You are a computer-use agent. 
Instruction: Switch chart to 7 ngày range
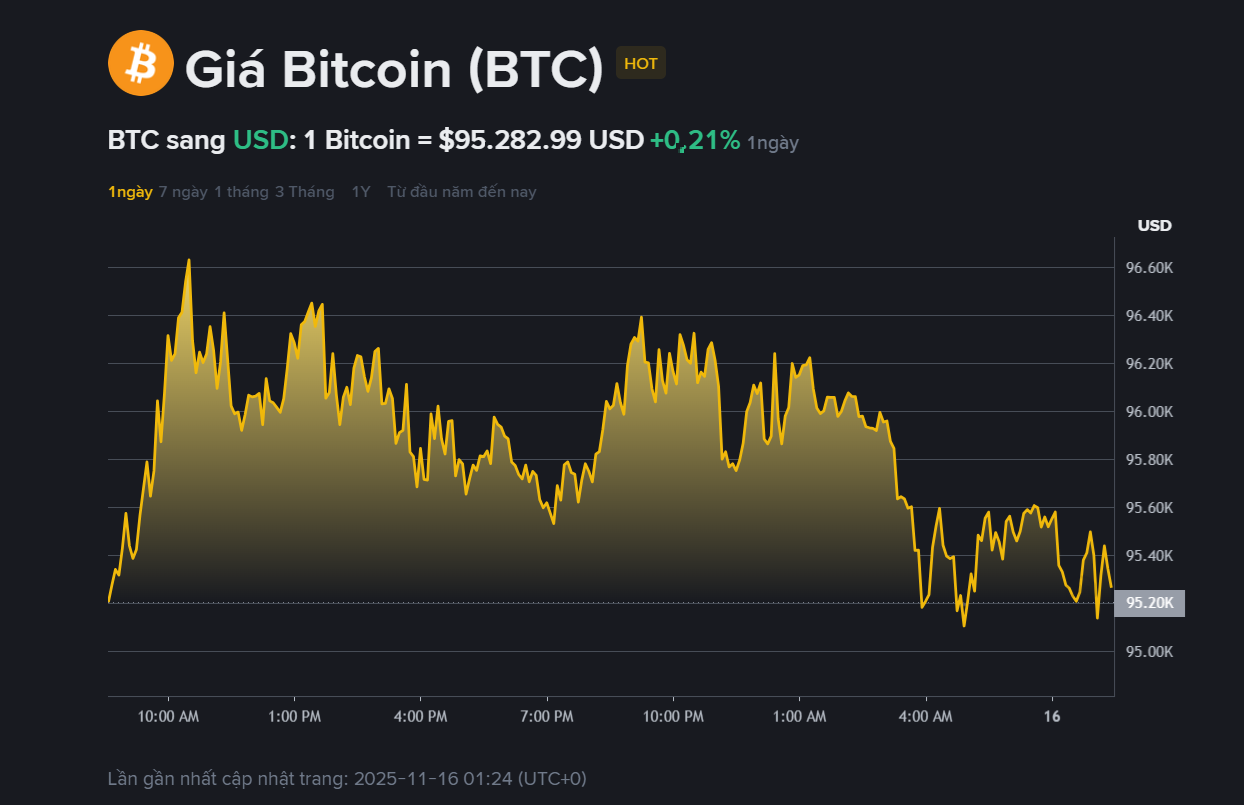183,192
